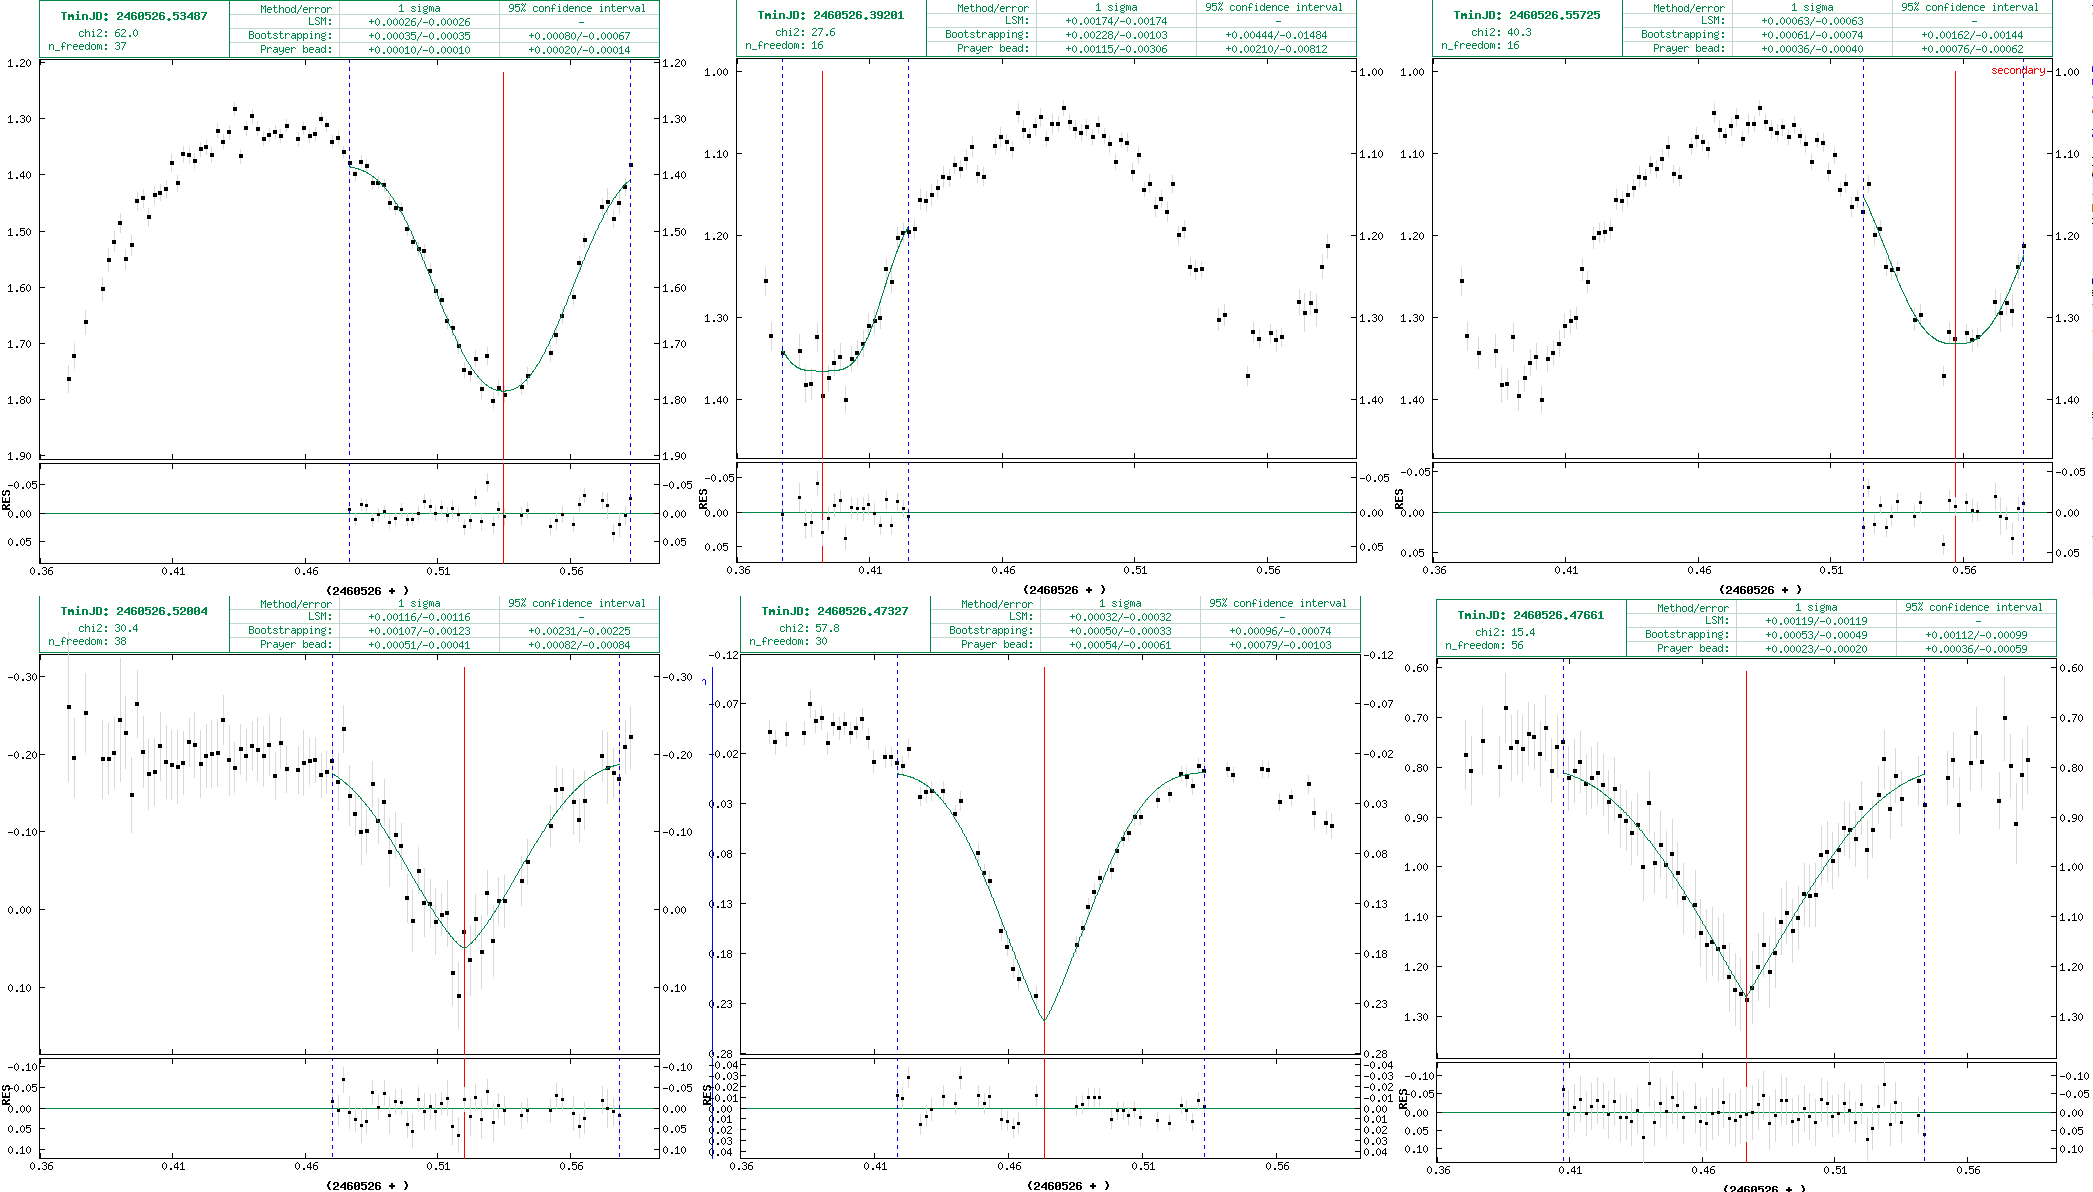Select the "chi2: 15.4" text
The width and height of the screenshot is (2093, 1192).
click(1504, 632)
